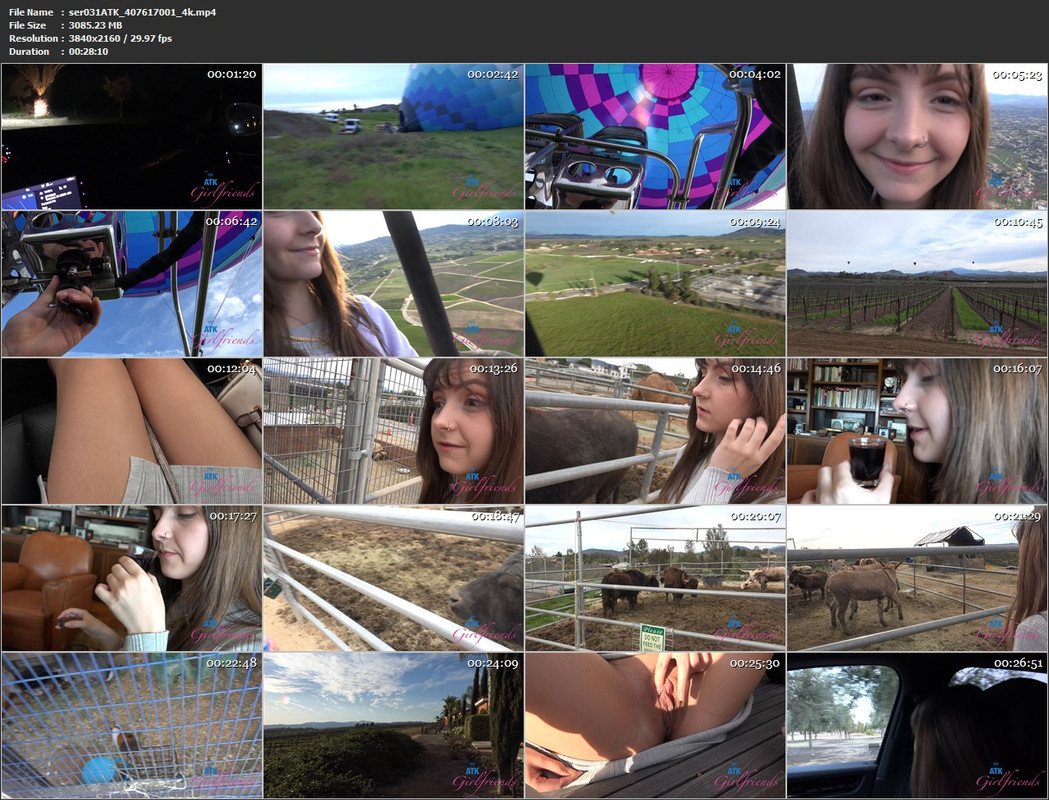Select the thumbnail stamped 00:17:27
This screenshot has width=1049, height=800.
(132, 578)
